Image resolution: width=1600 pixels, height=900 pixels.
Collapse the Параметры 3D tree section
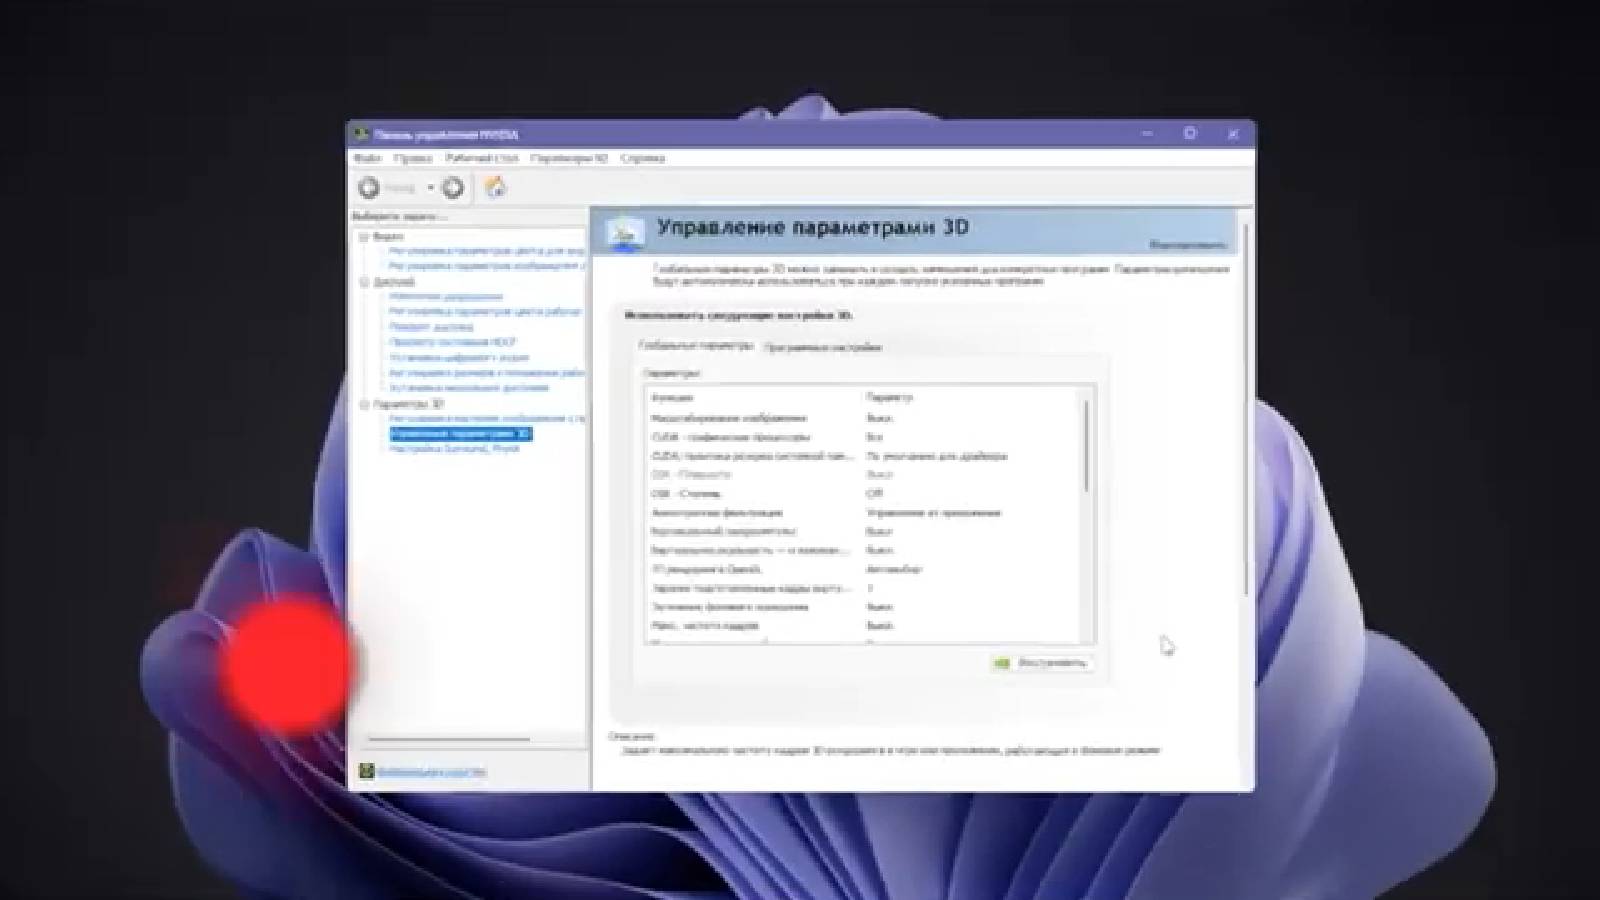pos(364,404)
